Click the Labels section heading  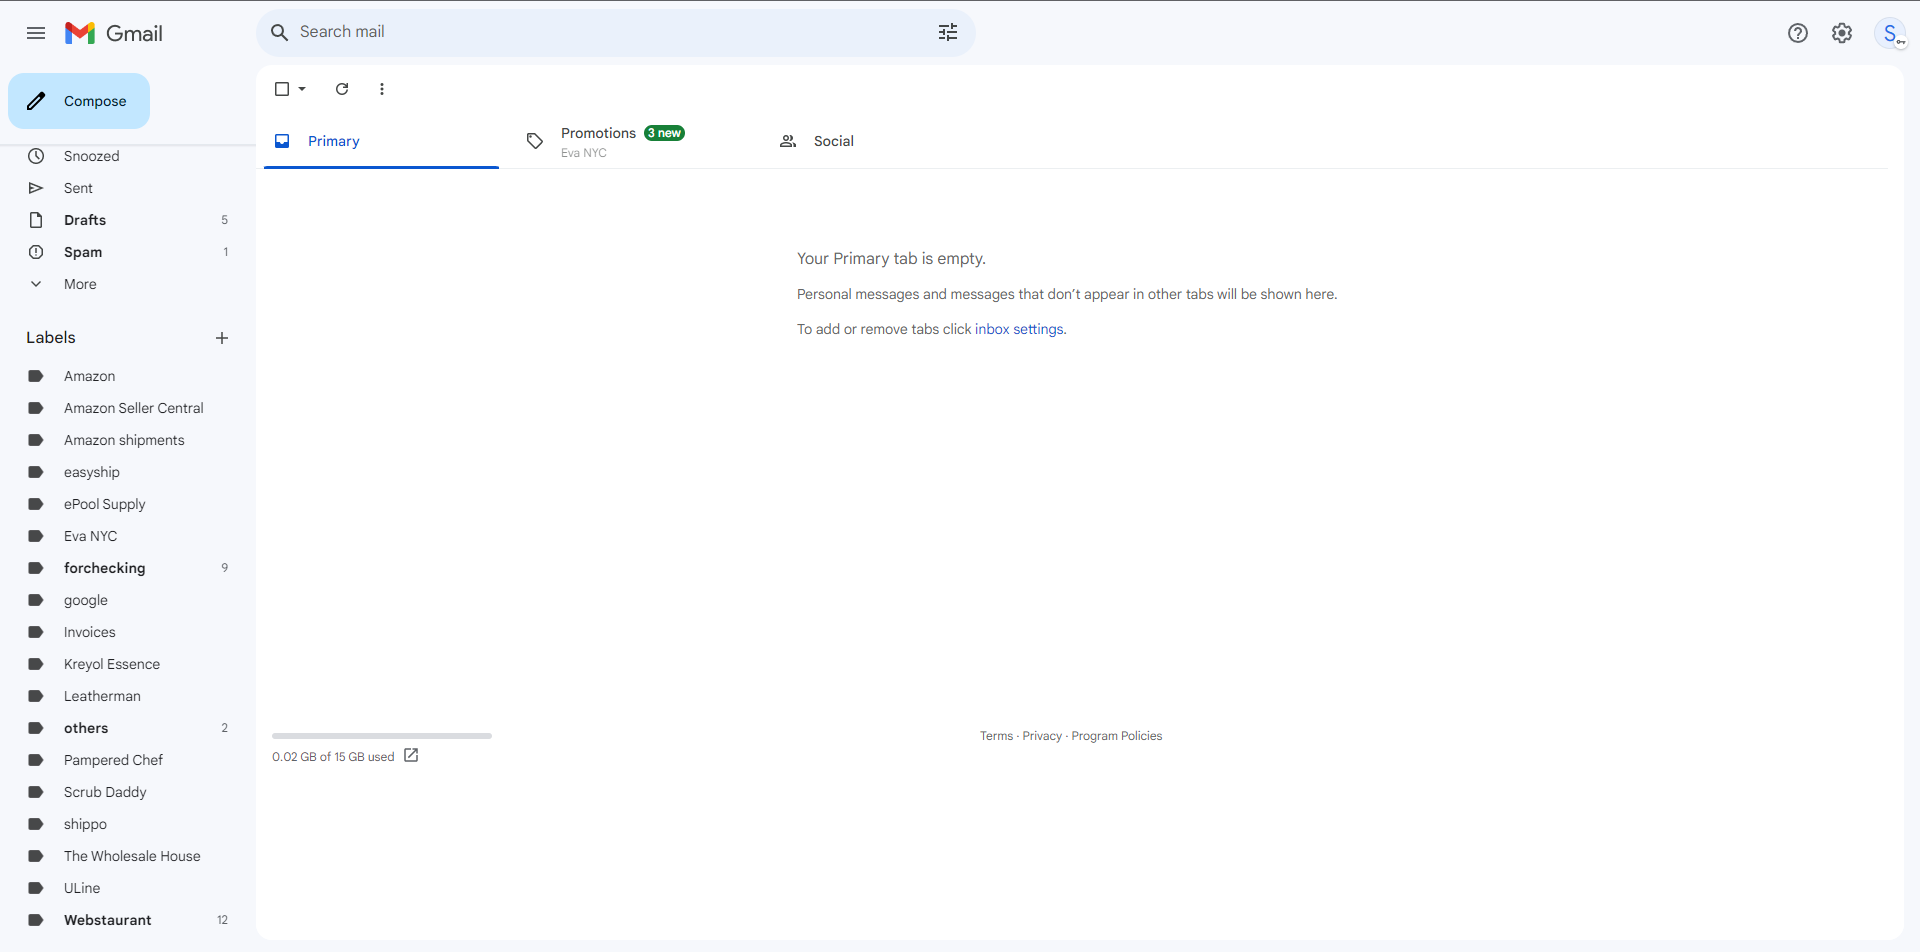tap(51, 338)
